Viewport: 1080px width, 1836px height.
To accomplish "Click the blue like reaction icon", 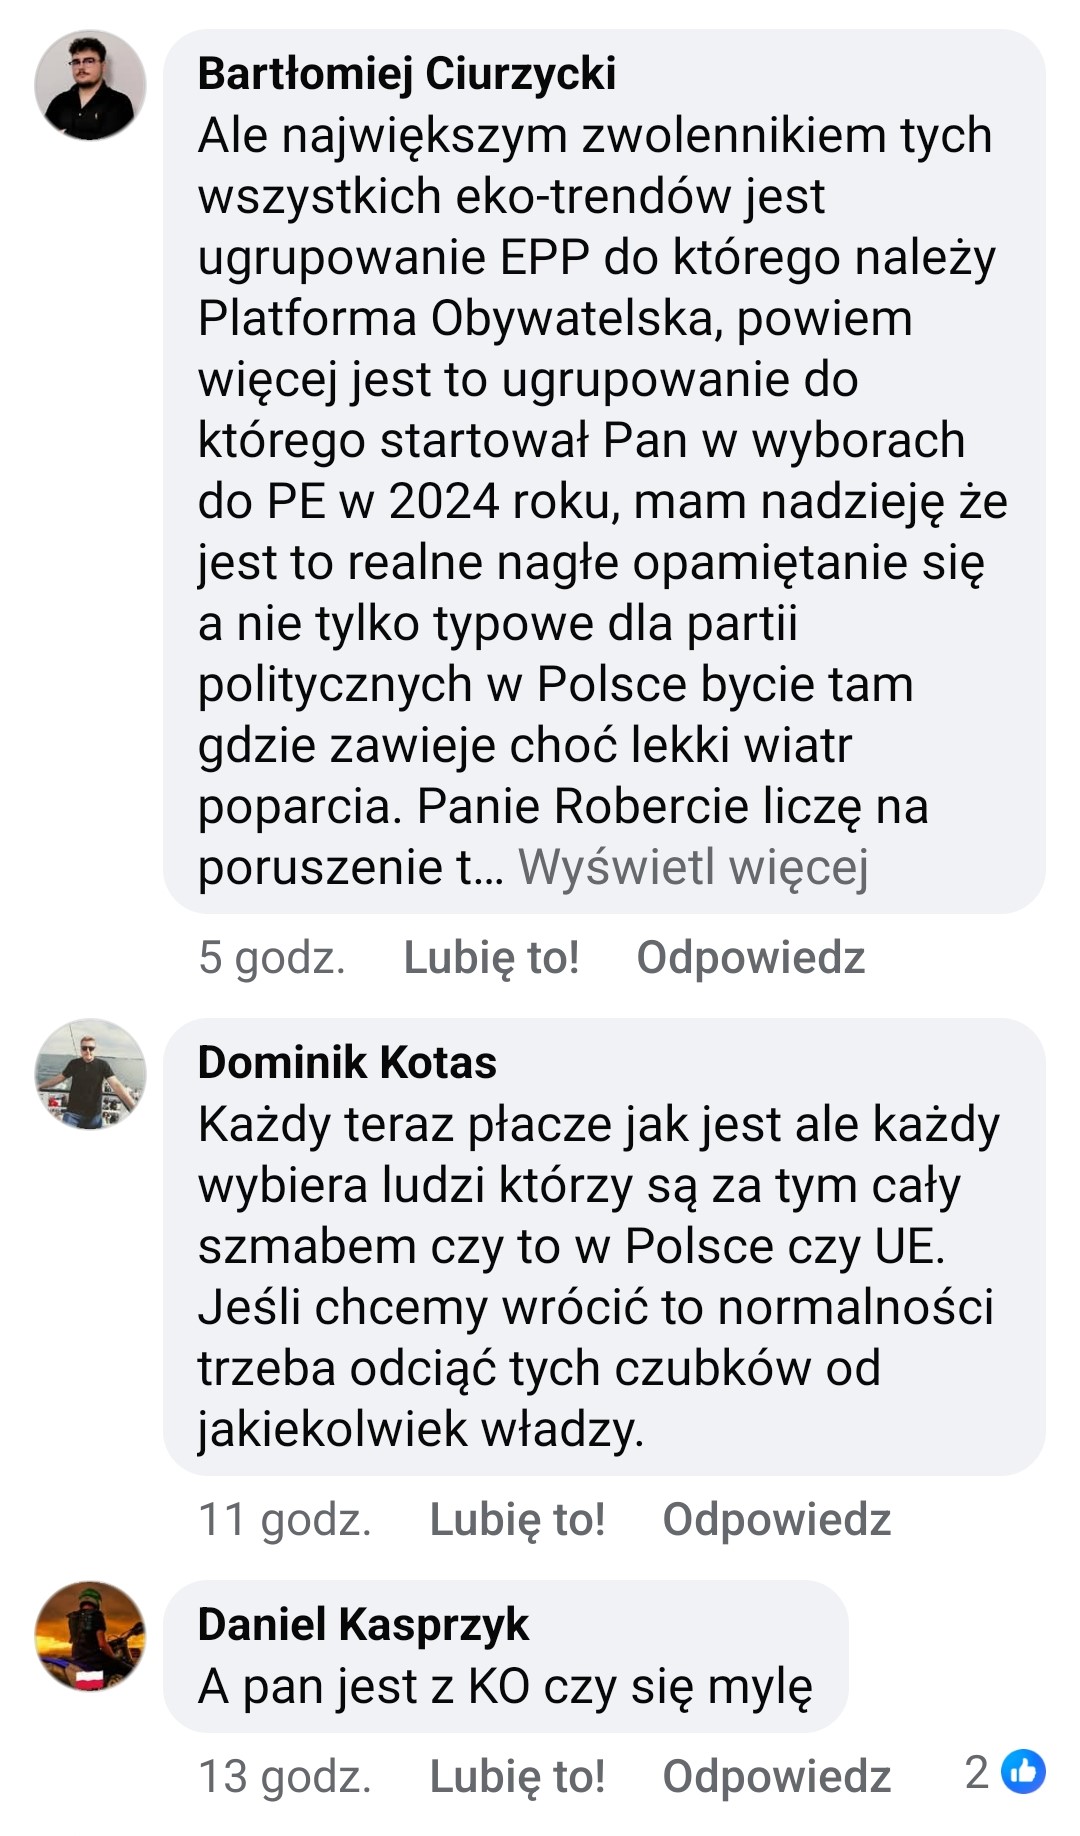I will (x=1023, y=1772).
